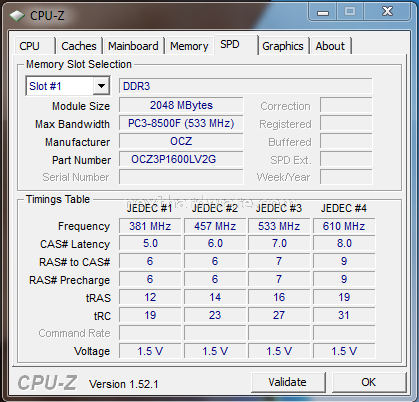
Task: Click the Validate button
Action: 288,382
